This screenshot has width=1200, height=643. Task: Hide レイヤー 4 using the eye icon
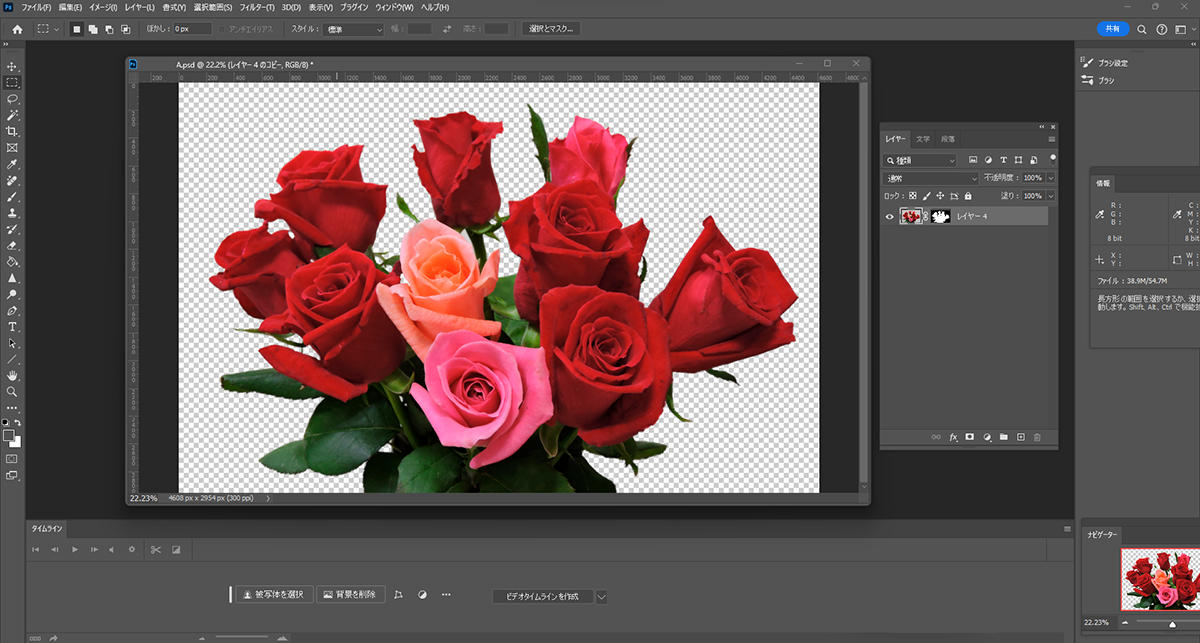(x=889, y=216)
